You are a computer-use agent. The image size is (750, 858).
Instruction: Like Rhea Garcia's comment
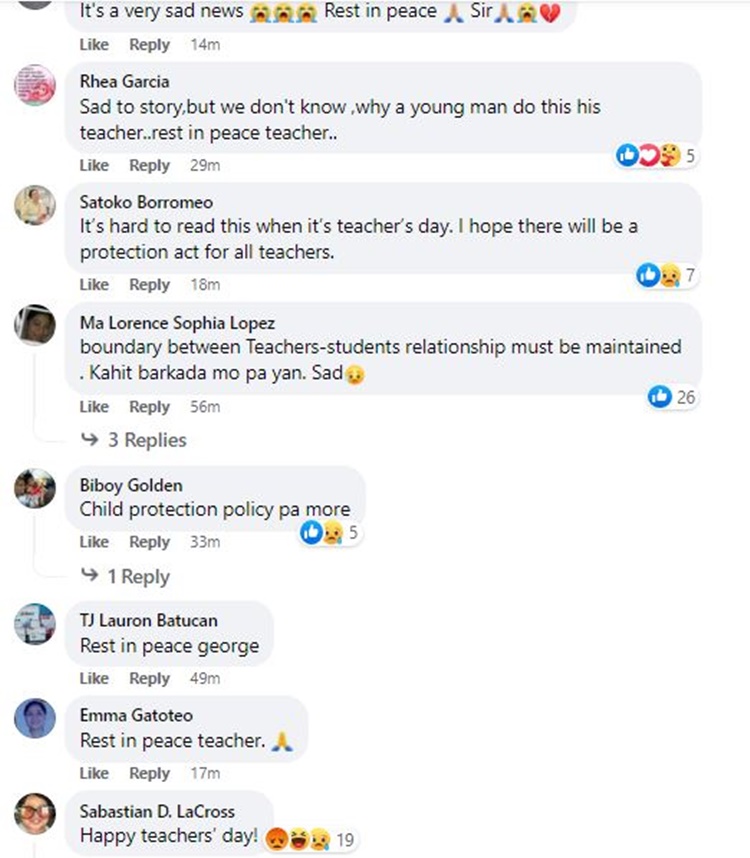coord(94,165)
